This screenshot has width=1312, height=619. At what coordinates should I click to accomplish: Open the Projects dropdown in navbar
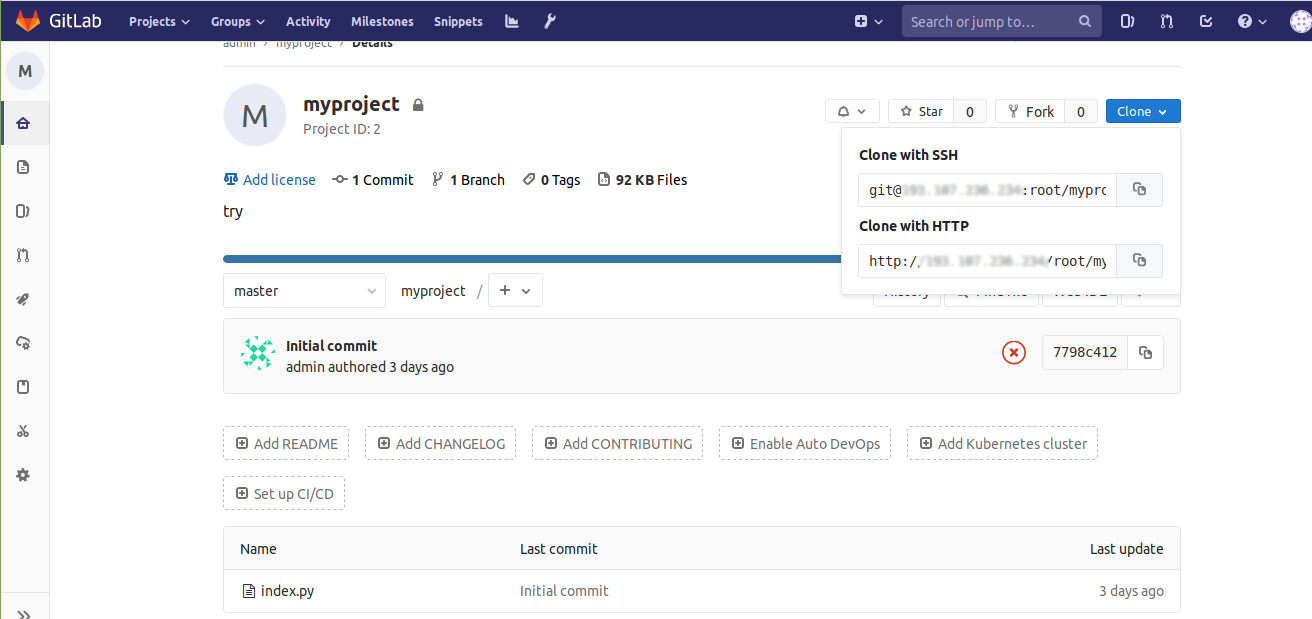(x=159, y=21)
